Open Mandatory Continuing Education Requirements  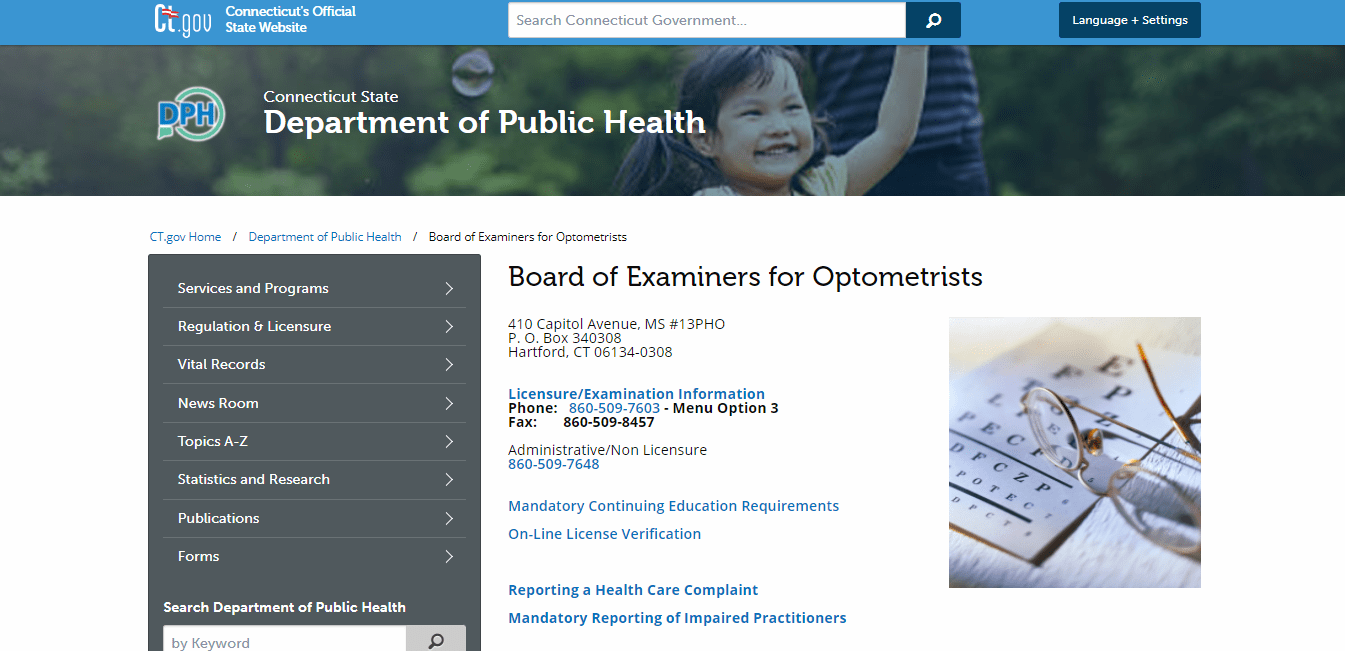pos(673,505)
